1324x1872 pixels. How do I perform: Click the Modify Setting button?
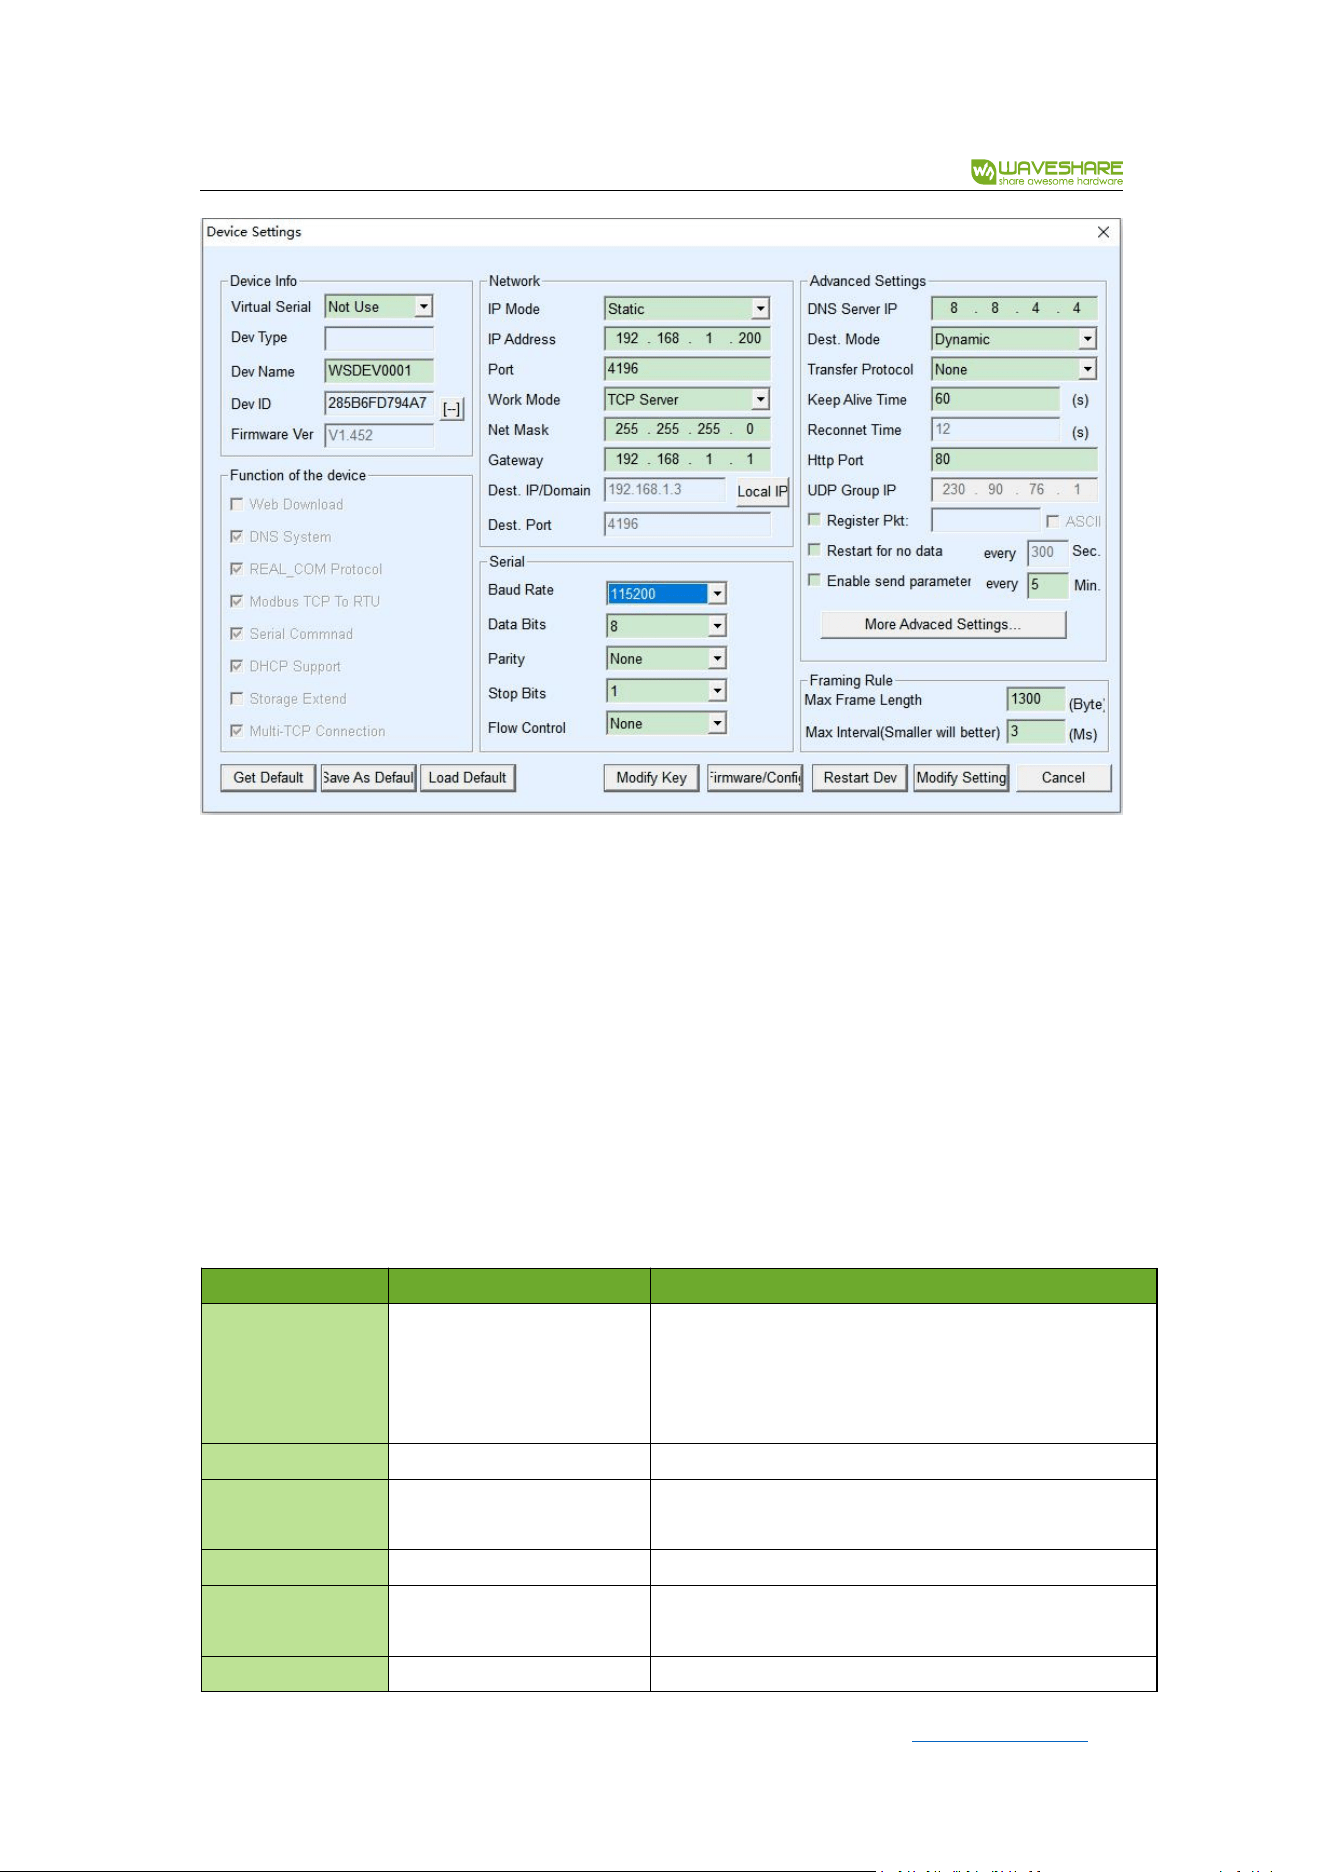pos(961,778)
